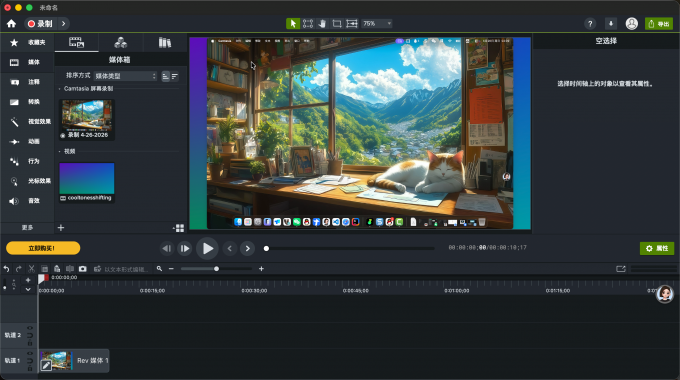Open the 媒体类型 sort-by dropdown

125,76
